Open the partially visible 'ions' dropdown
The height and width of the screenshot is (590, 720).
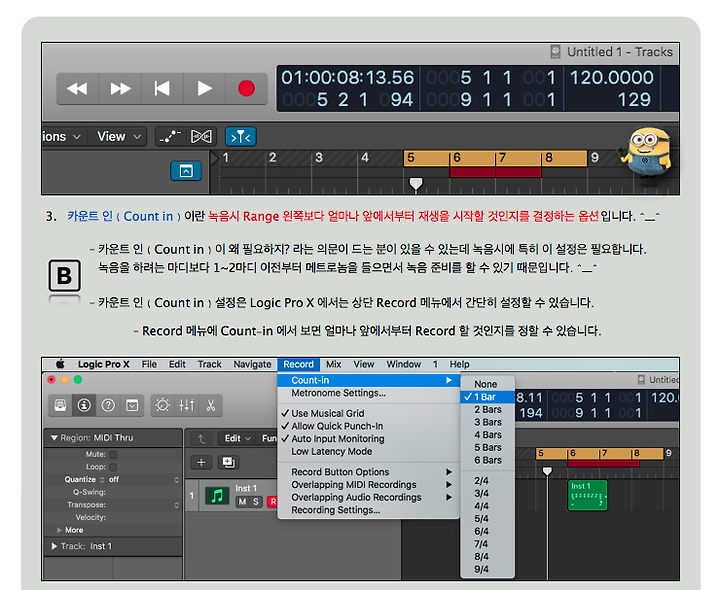(x=62, y=136)
